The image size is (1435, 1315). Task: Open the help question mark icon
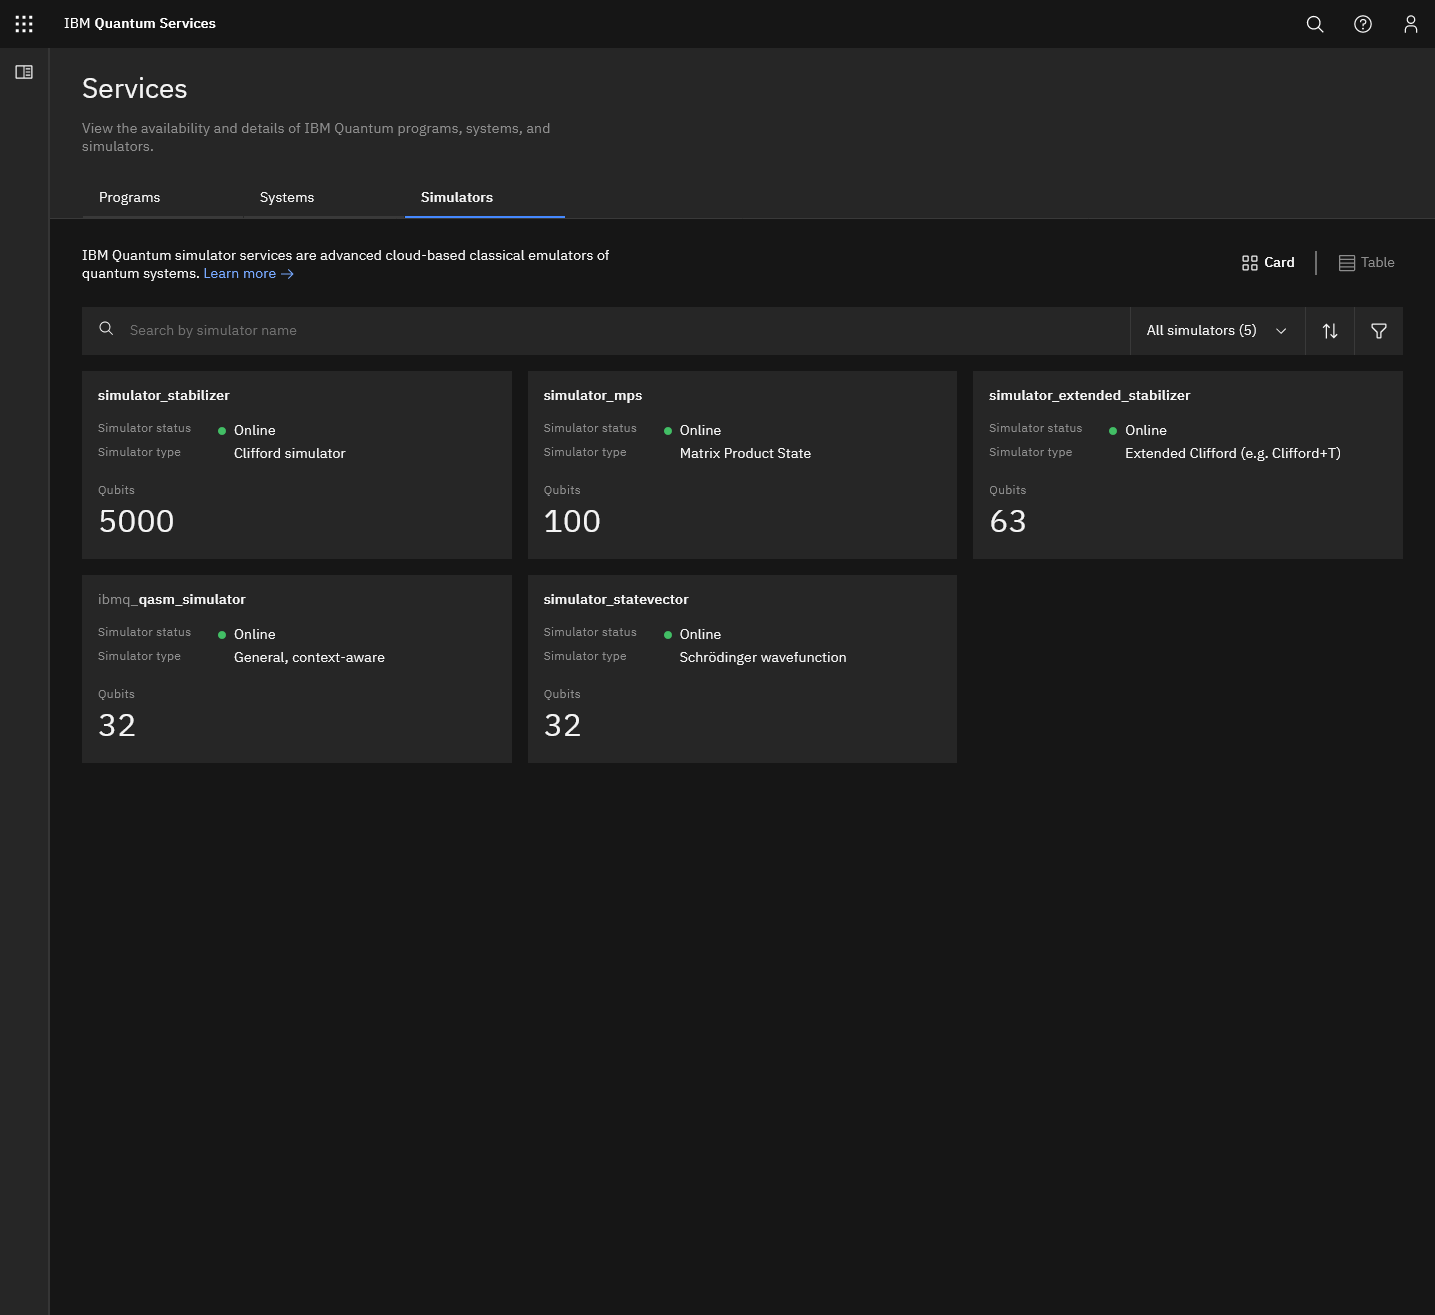(1363, 24)
